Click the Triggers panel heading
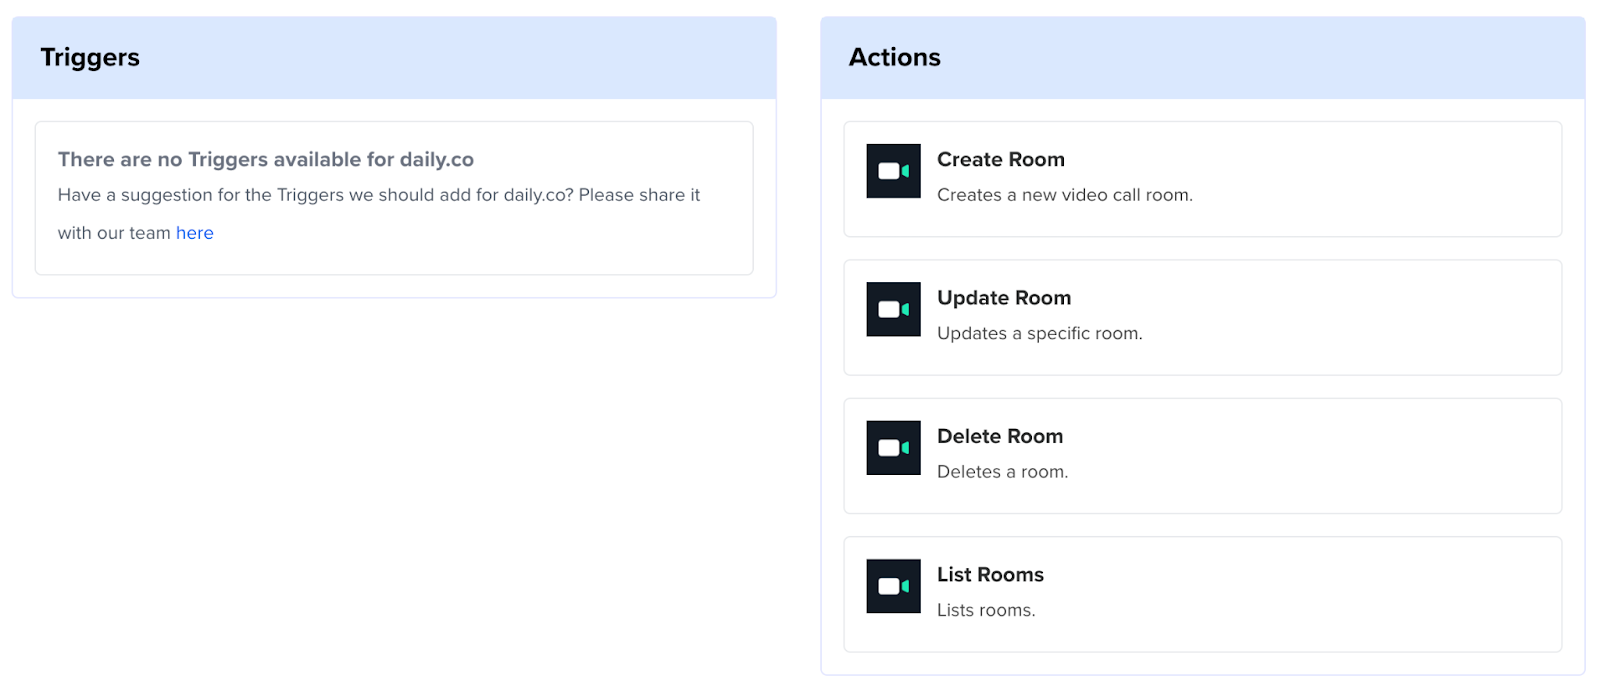 90,58
